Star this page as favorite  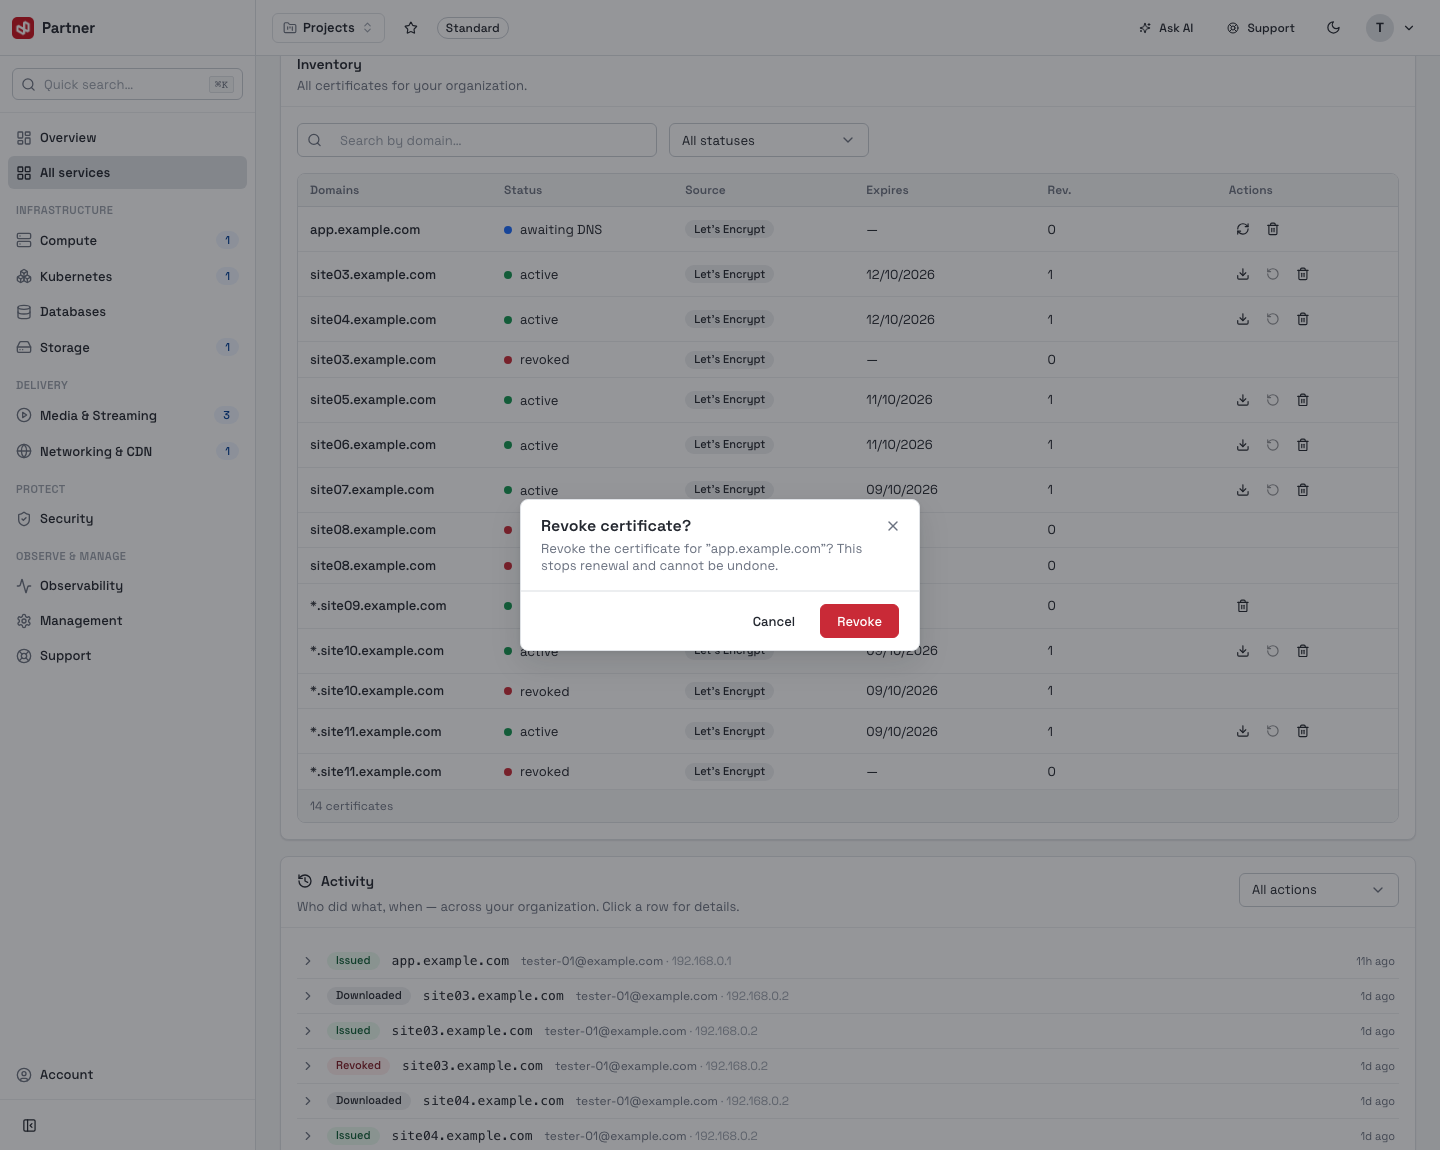(x=411, y=28)
